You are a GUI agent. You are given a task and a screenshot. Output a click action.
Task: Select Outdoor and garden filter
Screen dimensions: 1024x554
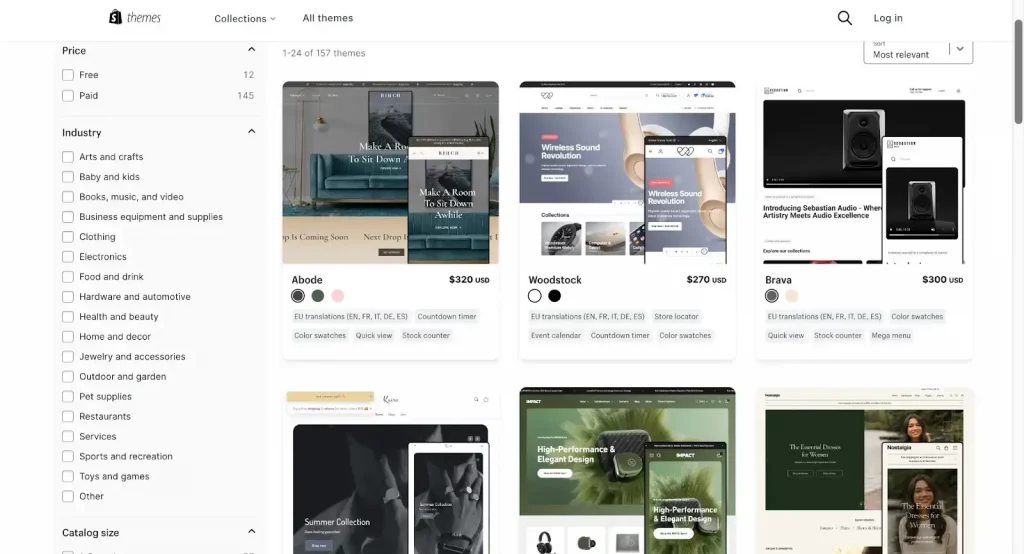click(x=68, y=376)
